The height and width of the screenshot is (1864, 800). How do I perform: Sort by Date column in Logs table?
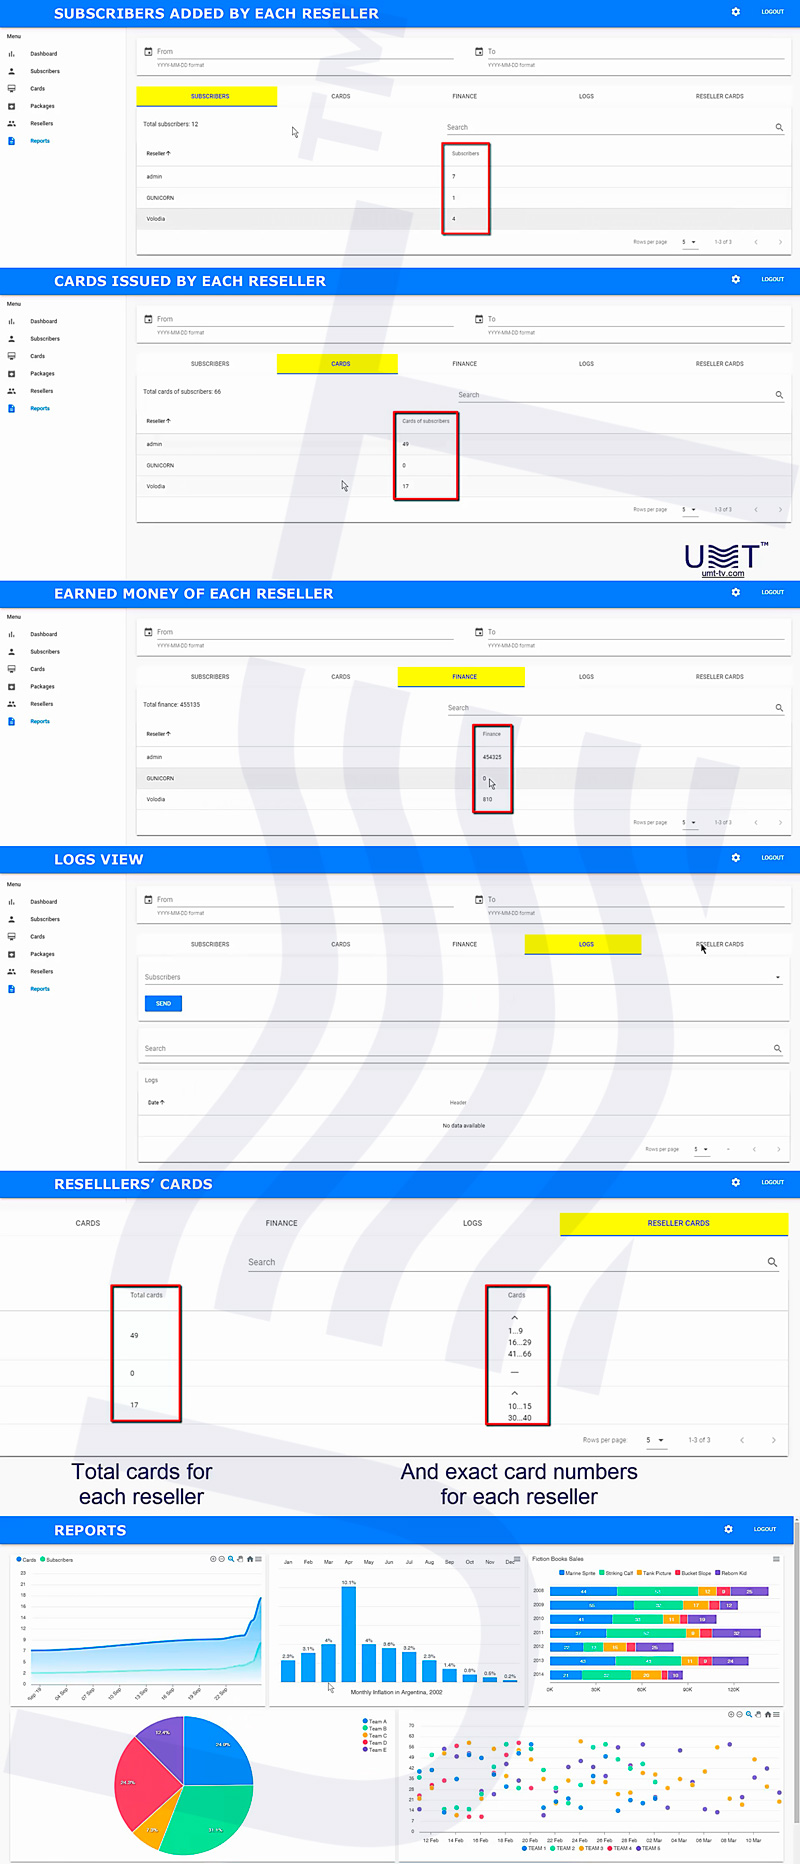(156, 1102)
